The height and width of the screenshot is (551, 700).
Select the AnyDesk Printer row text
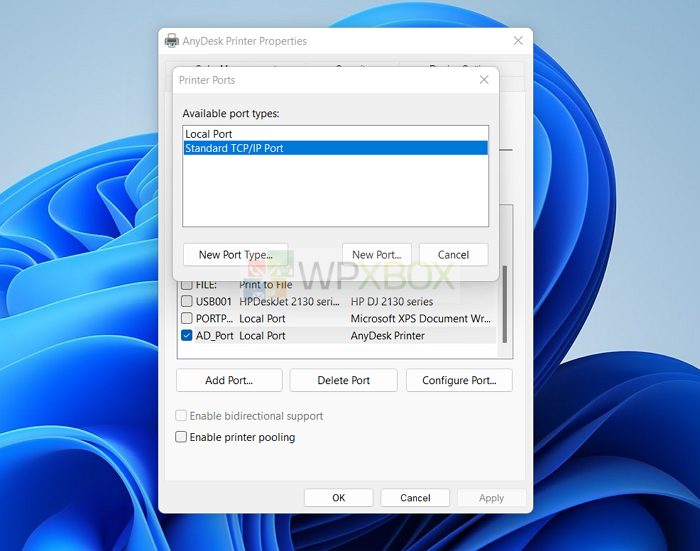tap(387, 335)
